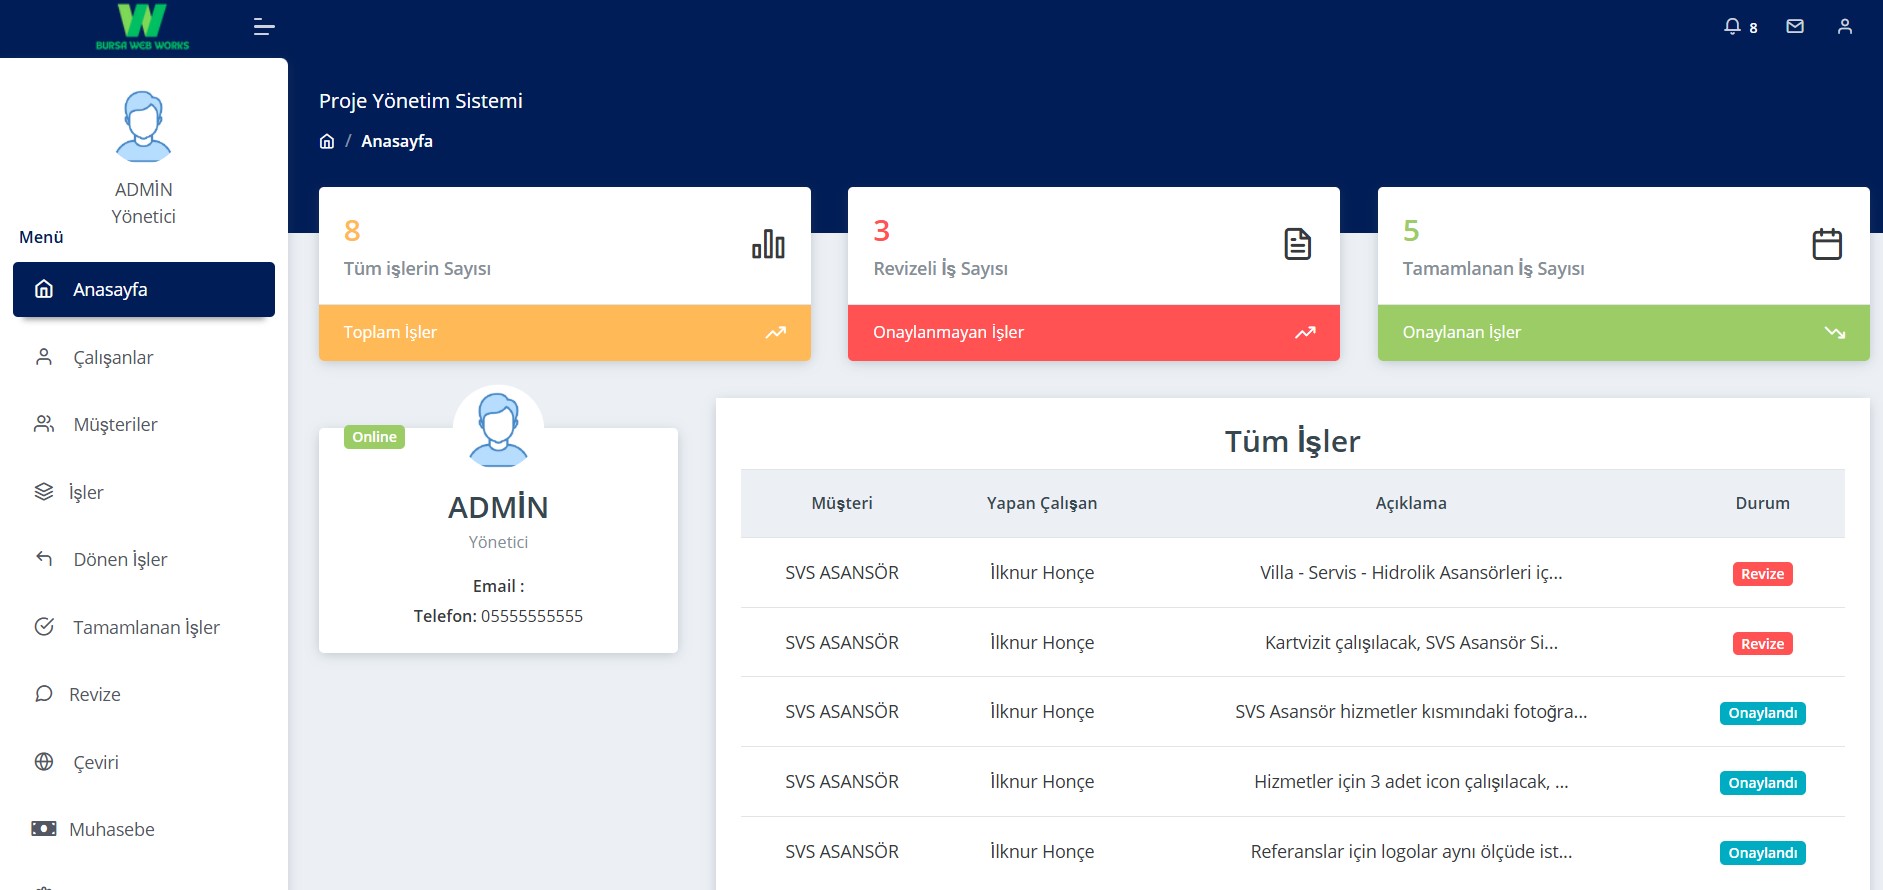Open Onaylanmayan İşler red footer link
Screen dimensions: 1883x890
1093,332
